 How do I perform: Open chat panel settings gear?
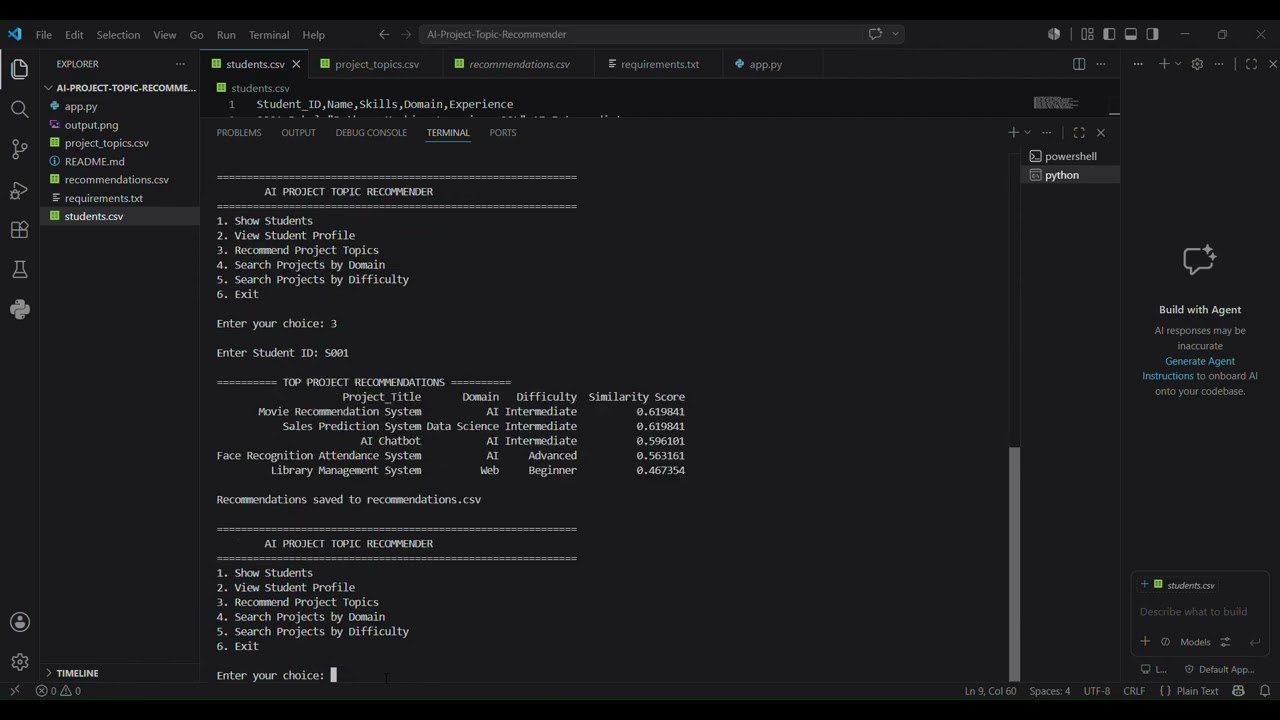tap(1197, 64)
